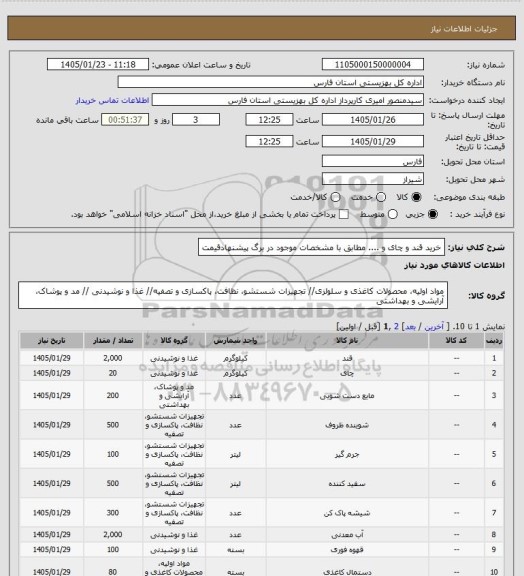The height and width of the screenshot is (576, 524).
Task: Click the قند item name cell
Action: click(x=347, y=358)
